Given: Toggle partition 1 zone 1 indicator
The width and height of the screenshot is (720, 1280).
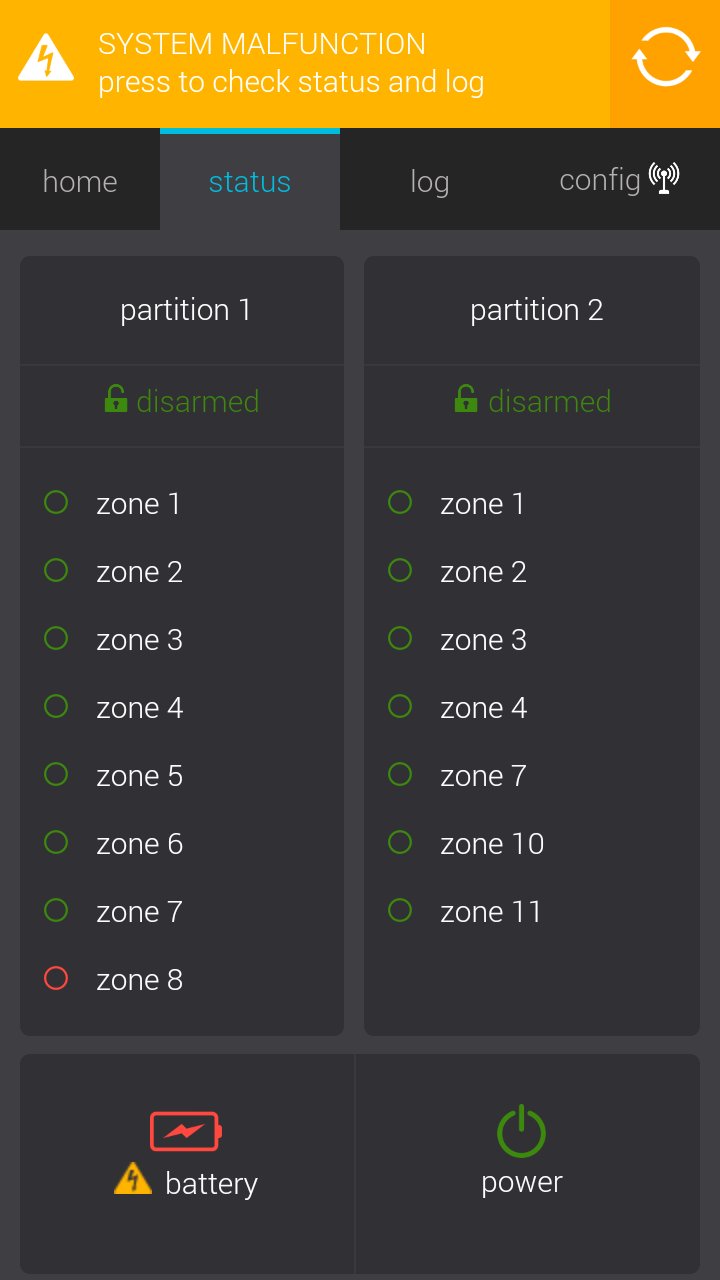Looking at the screenshot, I should [56, 502].
